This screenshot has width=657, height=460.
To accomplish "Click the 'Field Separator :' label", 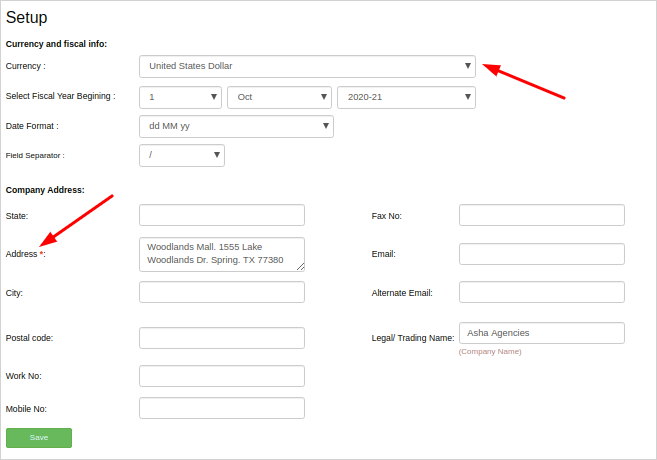I will 35,155.
